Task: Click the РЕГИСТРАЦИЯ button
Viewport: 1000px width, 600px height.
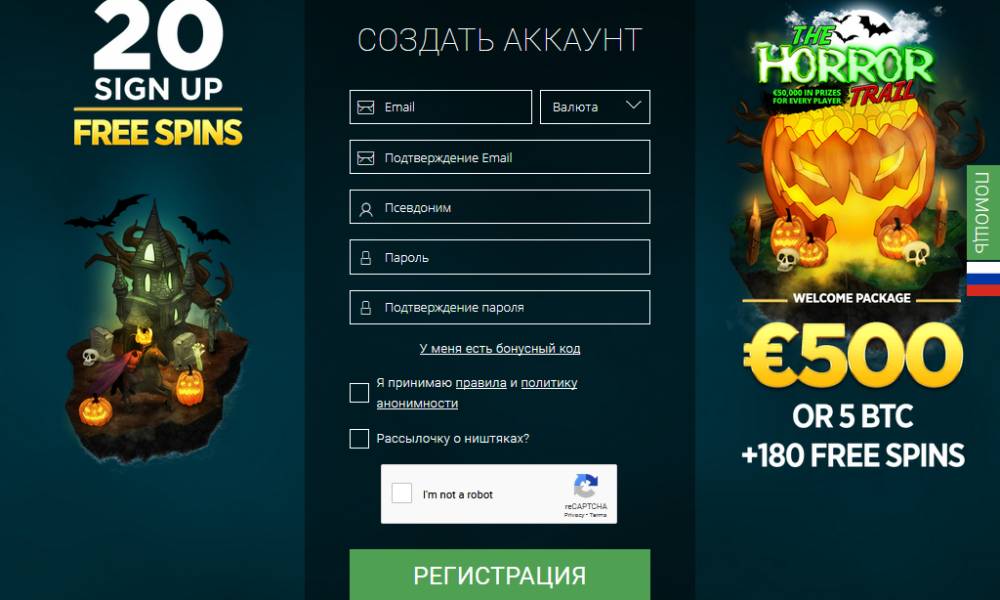Action: click(500, 574)
